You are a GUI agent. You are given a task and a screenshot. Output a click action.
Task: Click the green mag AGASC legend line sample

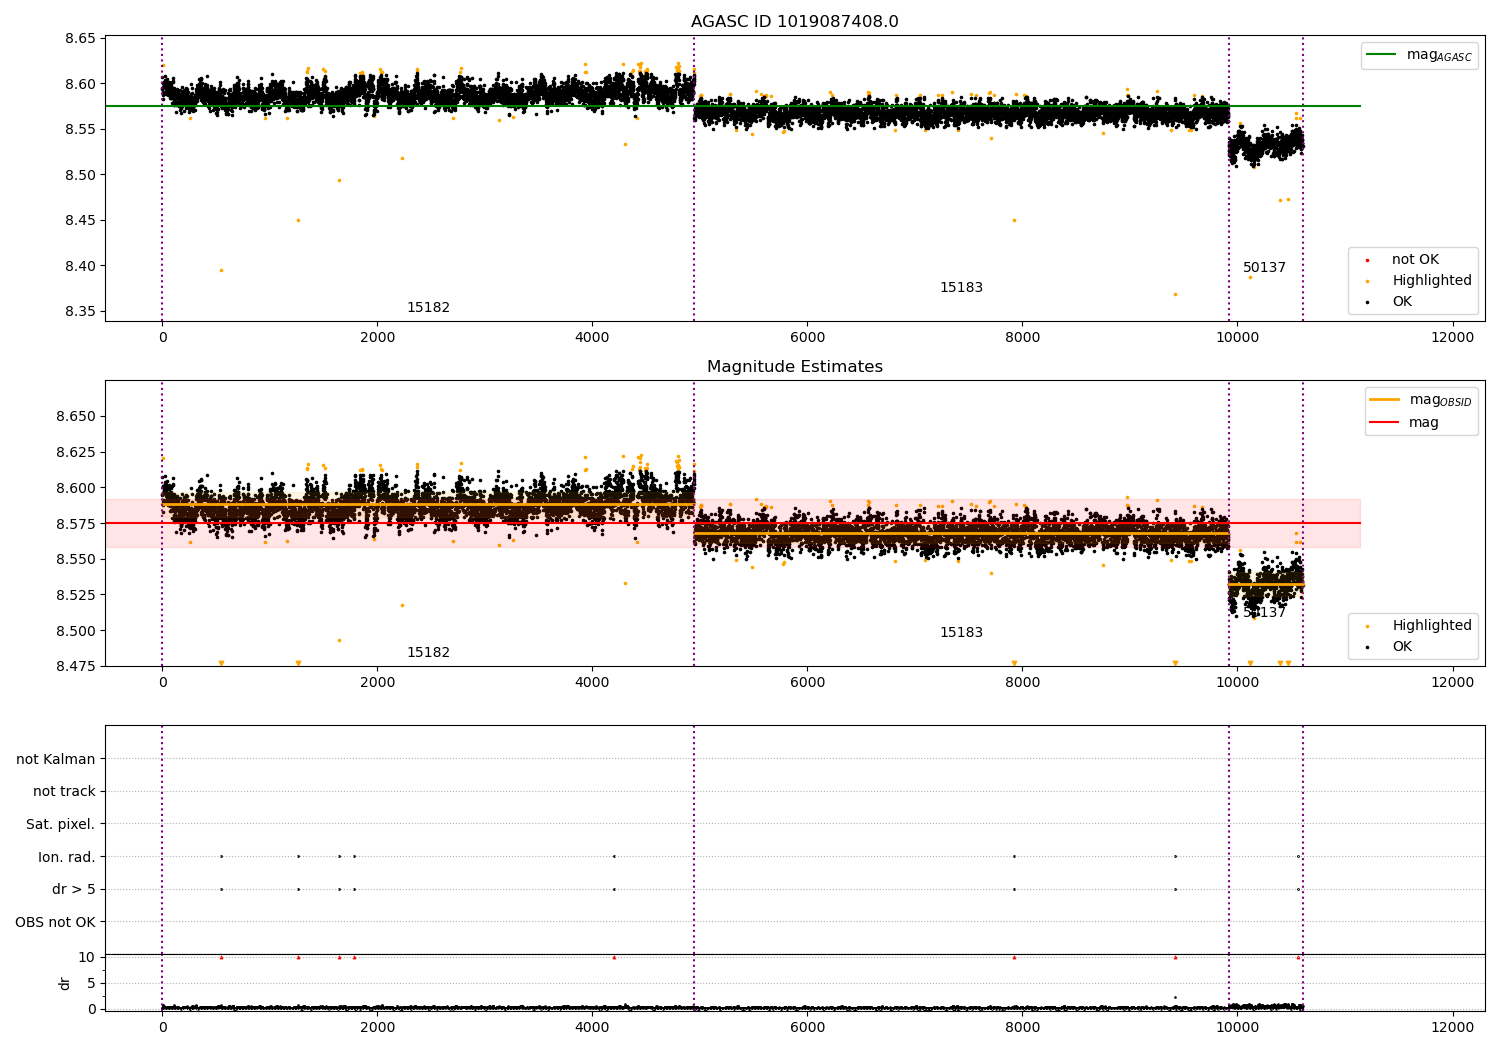pos(1382,55)
